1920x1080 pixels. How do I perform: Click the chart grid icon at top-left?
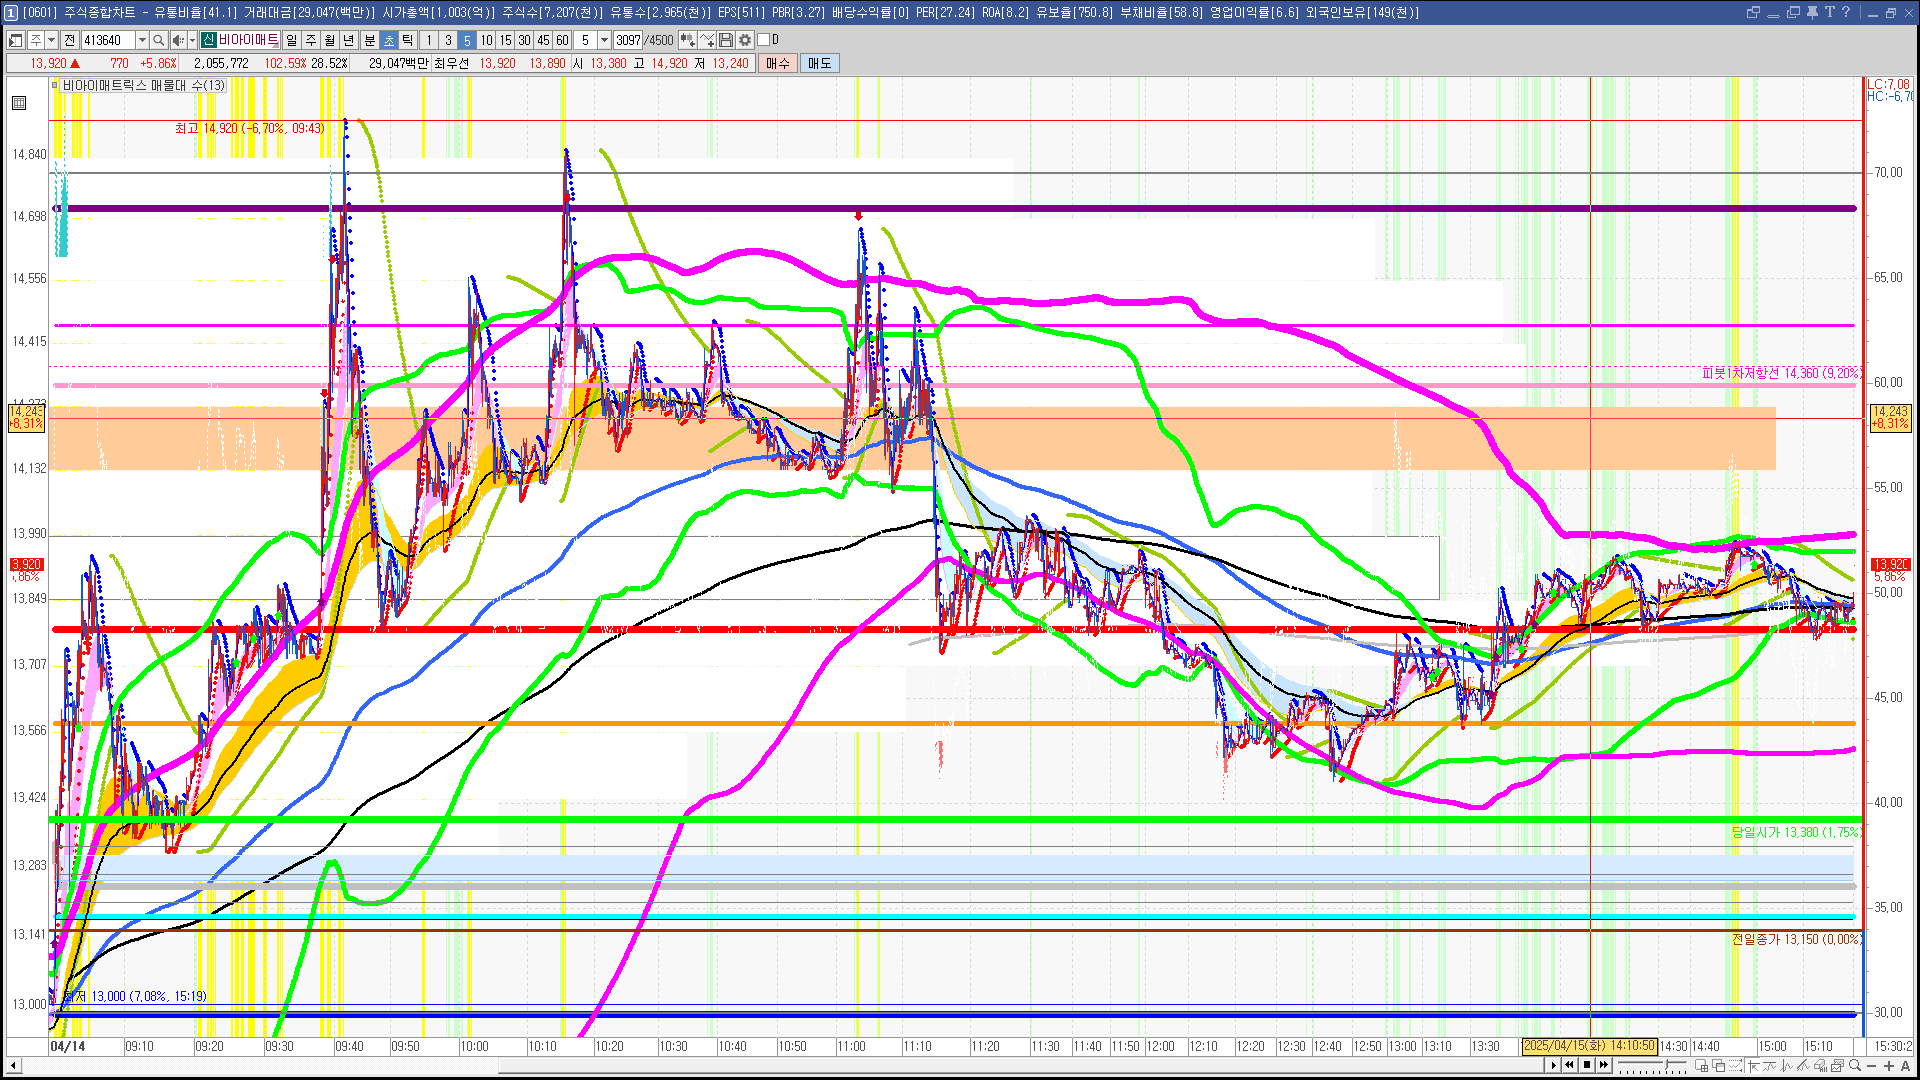coord(19,103)
